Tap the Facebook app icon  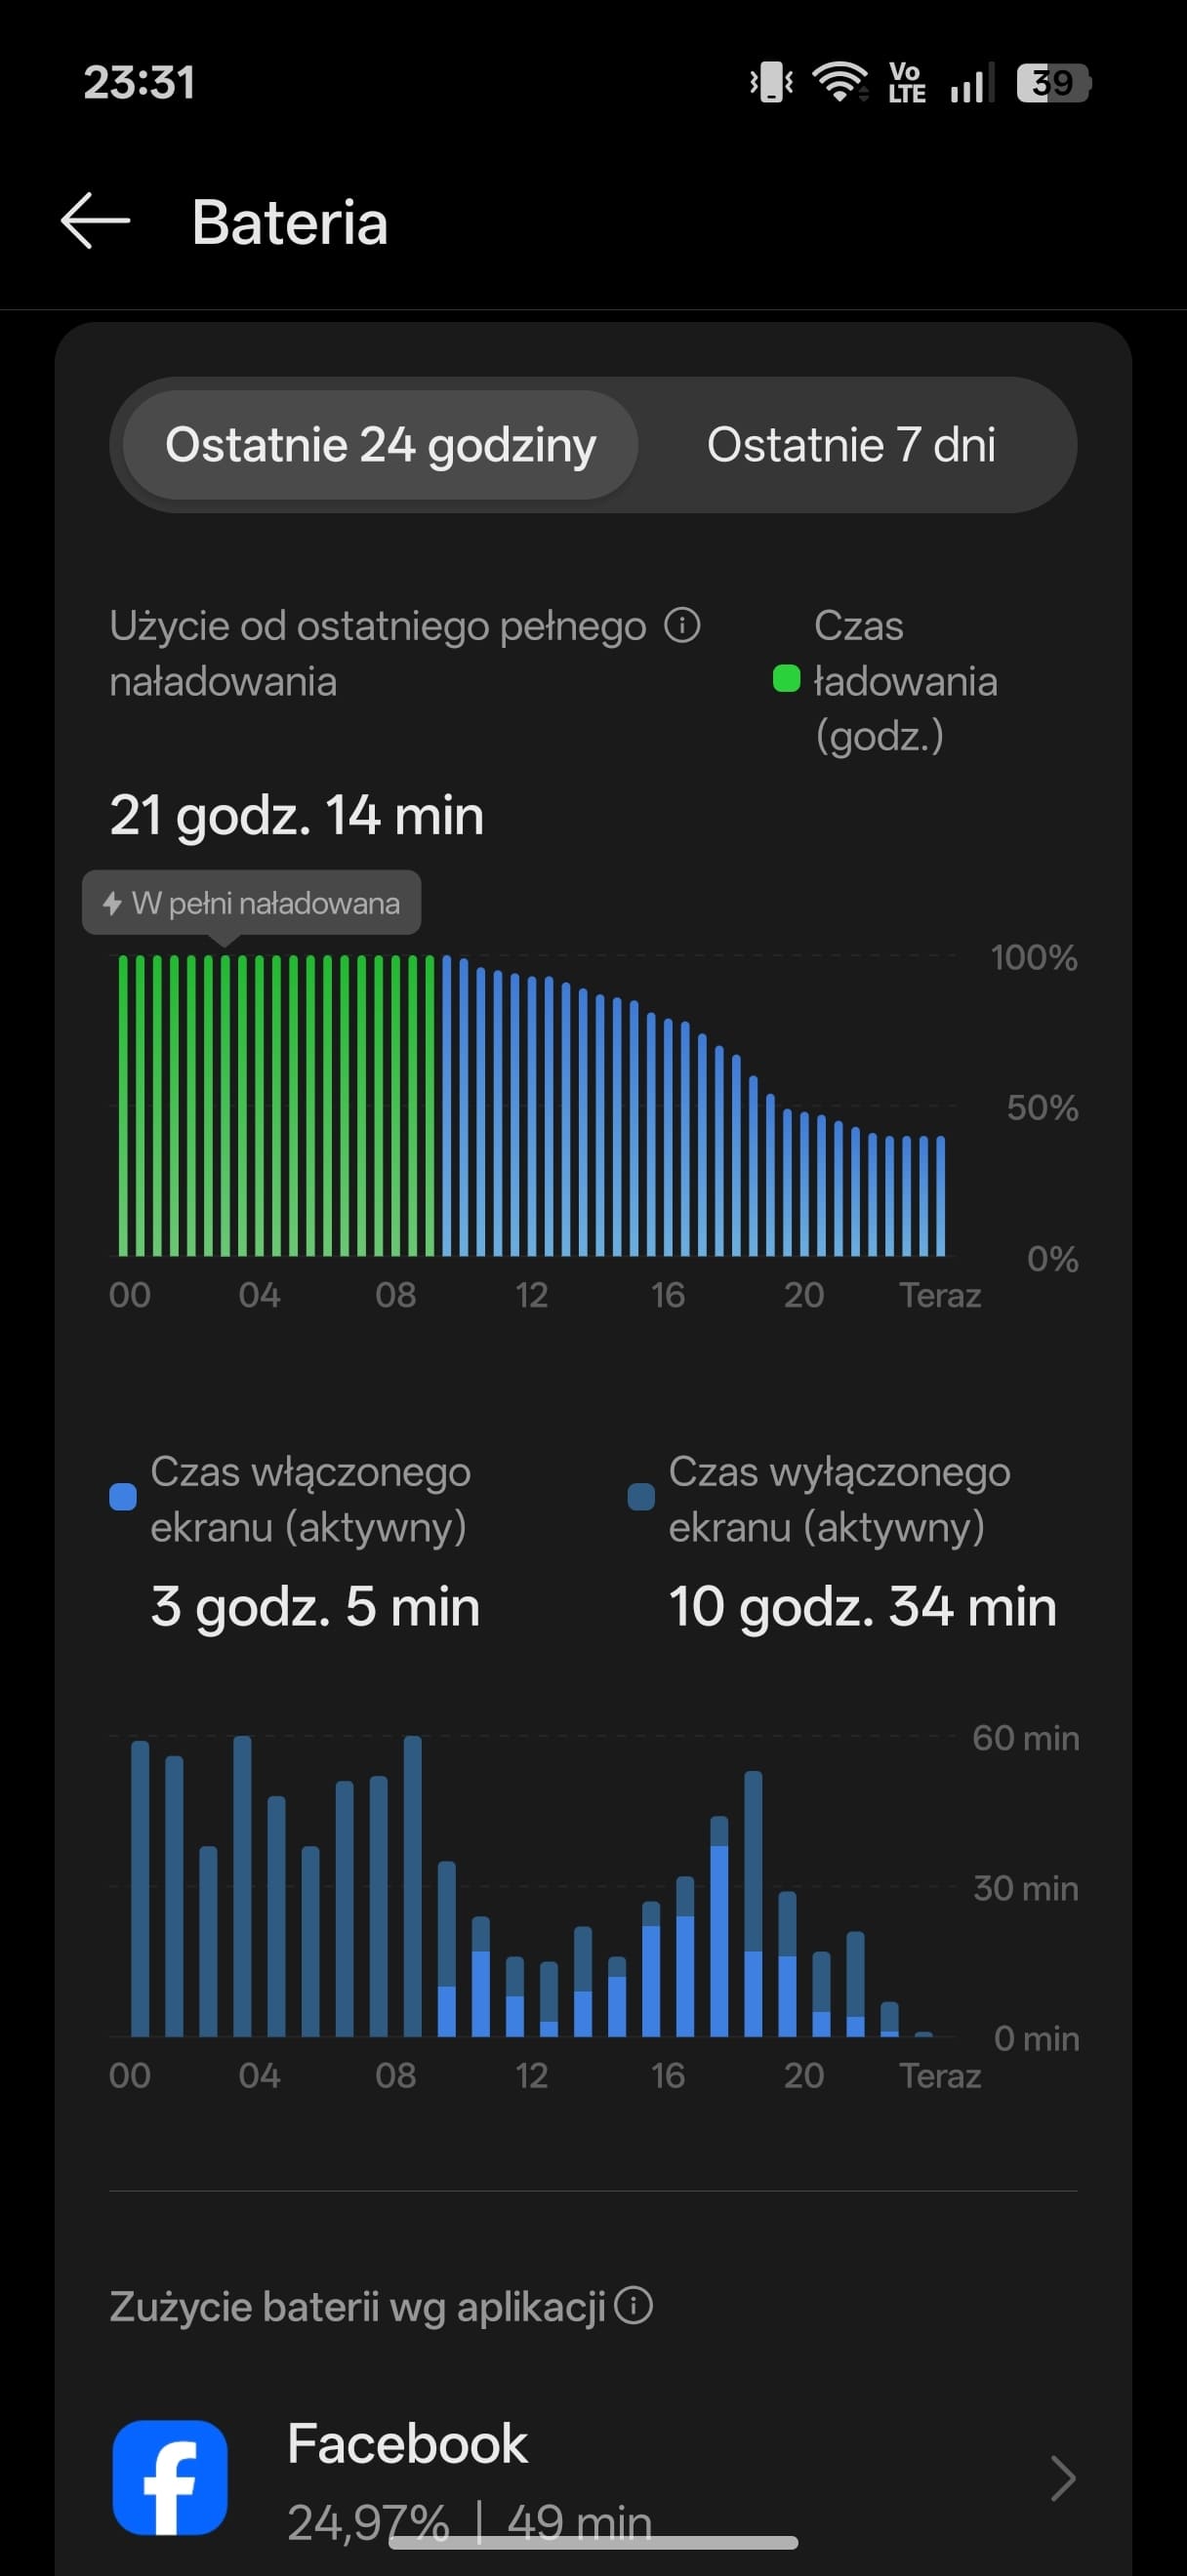pyautogui.click(x=170, y=2477)
